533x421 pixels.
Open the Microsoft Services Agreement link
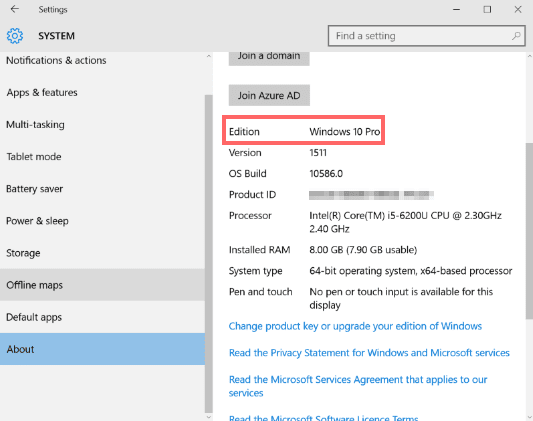tap(358, 386)
